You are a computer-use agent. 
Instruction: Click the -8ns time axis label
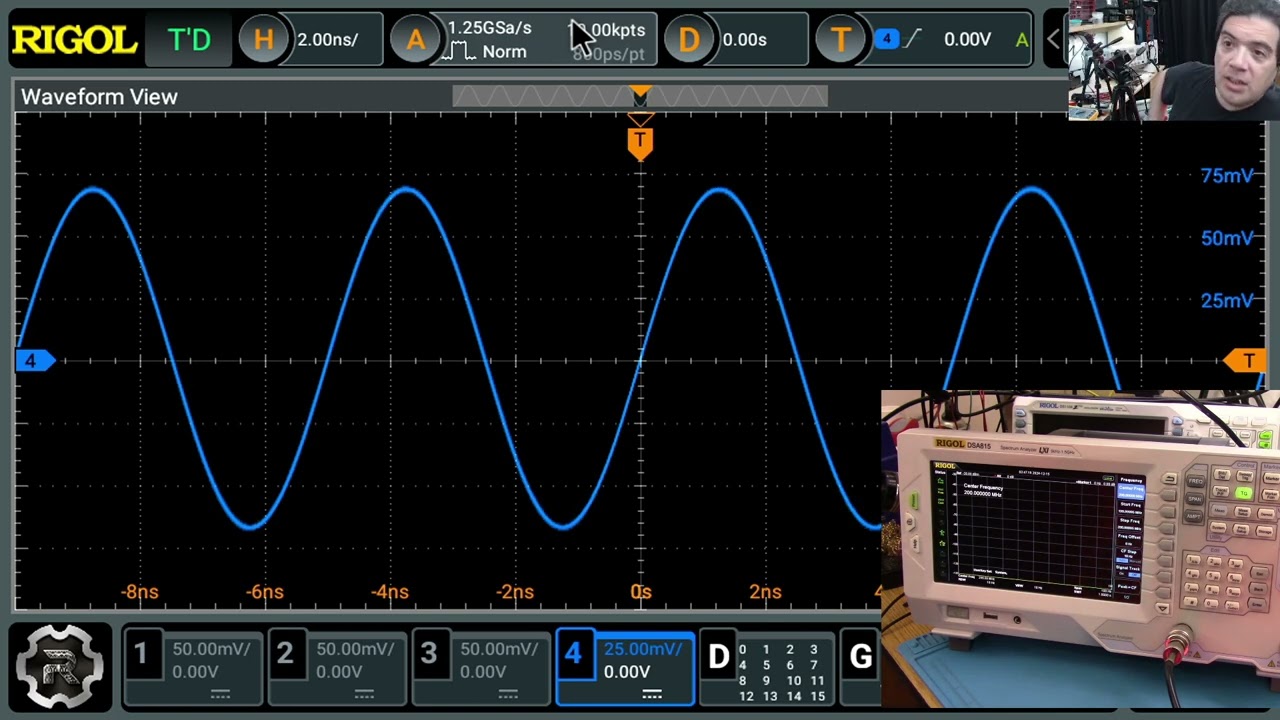point(140,592)
